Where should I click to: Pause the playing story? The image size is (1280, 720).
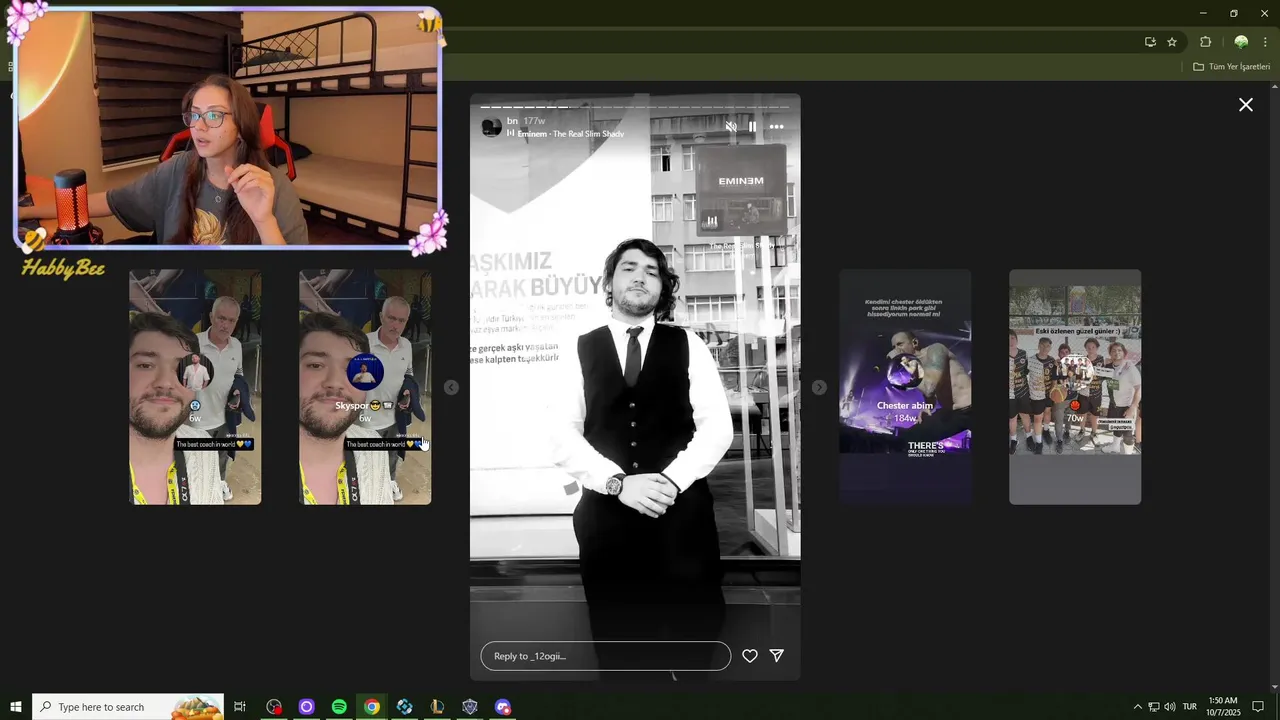(x=752, y=127)
